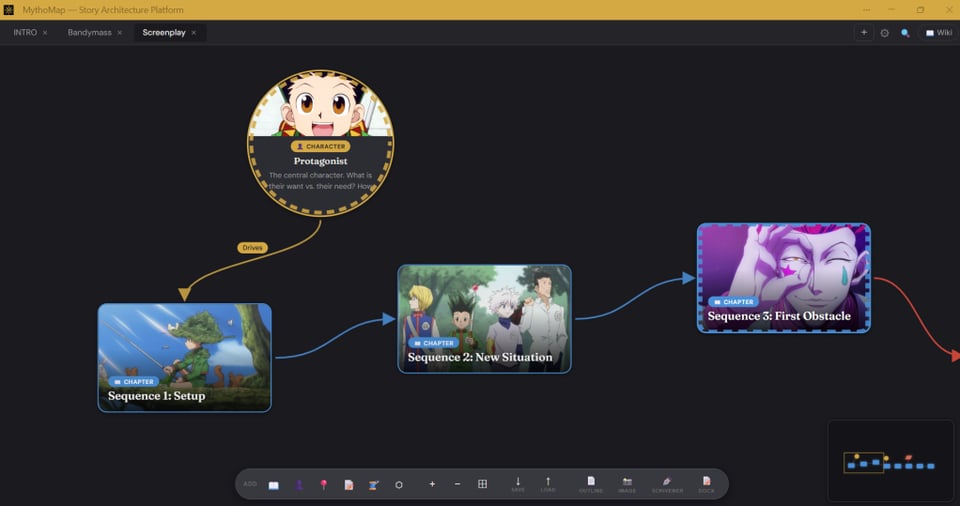
Task: Export to Scrivener
Action: point(667,485)
